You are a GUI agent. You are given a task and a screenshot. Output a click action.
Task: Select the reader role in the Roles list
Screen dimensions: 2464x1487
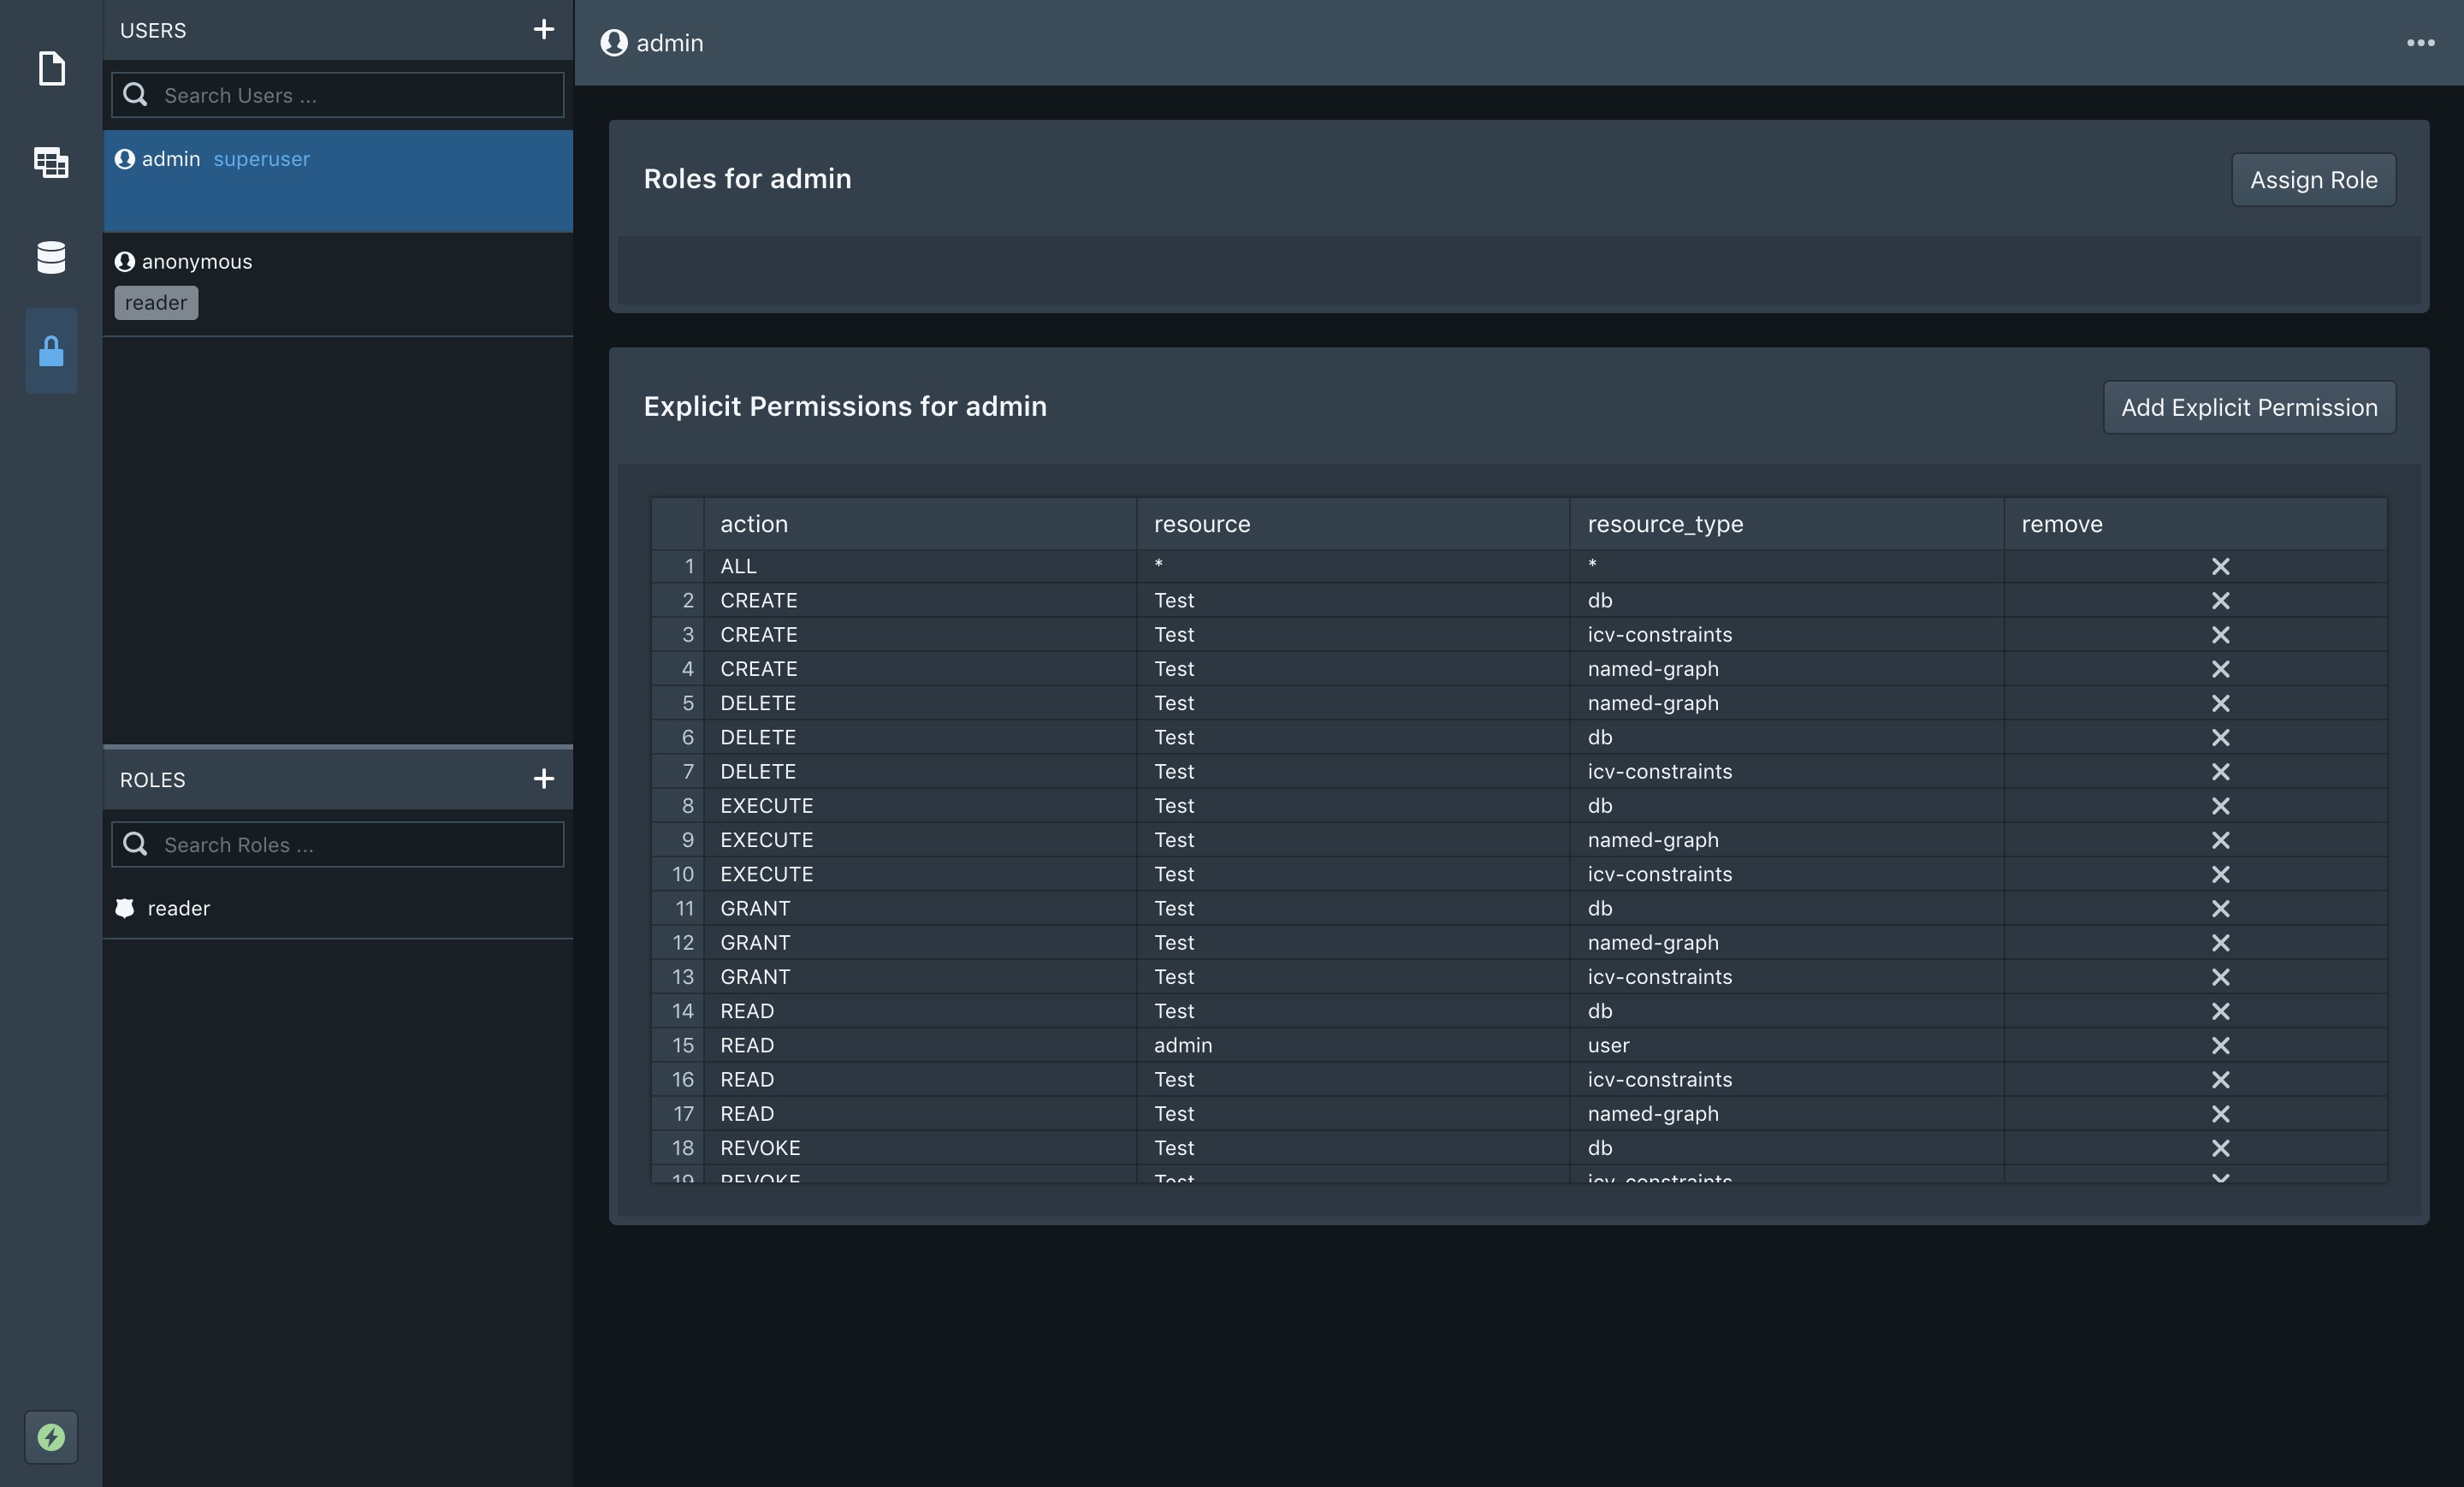pos(178,908)
